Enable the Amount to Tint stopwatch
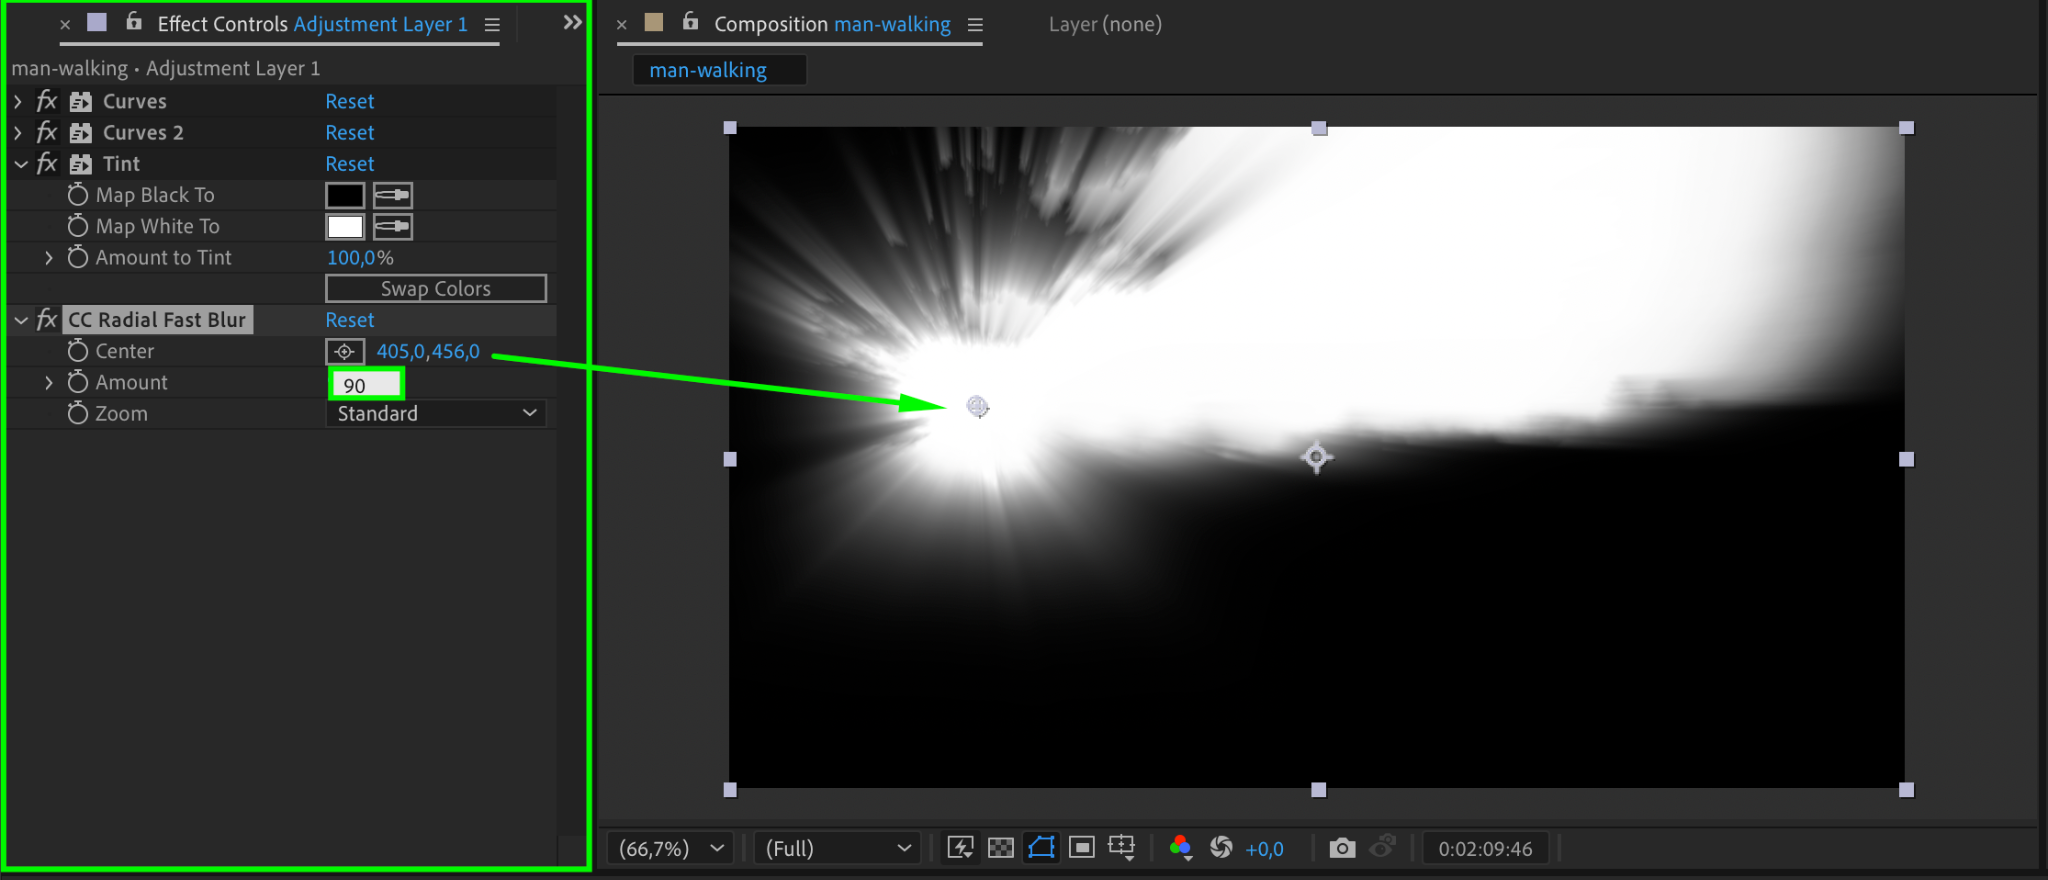2048x880 pixels. point(78,257)
